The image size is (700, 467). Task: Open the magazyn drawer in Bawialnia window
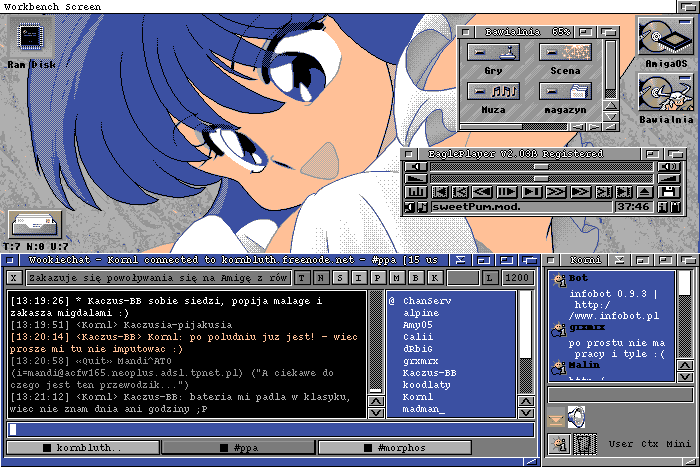[565, 91]
